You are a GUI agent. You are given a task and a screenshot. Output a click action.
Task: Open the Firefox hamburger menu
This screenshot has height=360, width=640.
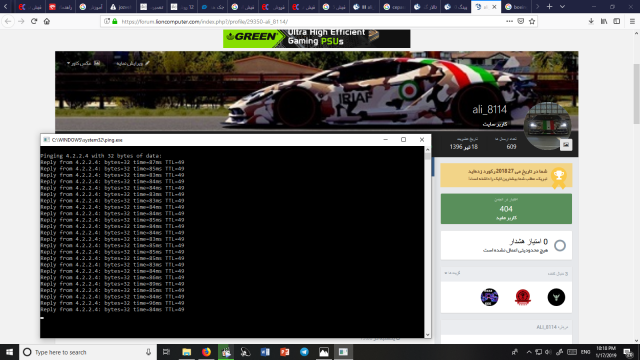(632, 21)
